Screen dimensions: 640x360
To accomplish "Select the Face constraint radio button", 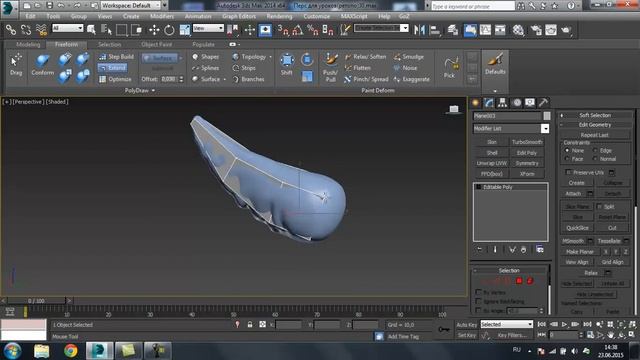I will click(567, 159).
